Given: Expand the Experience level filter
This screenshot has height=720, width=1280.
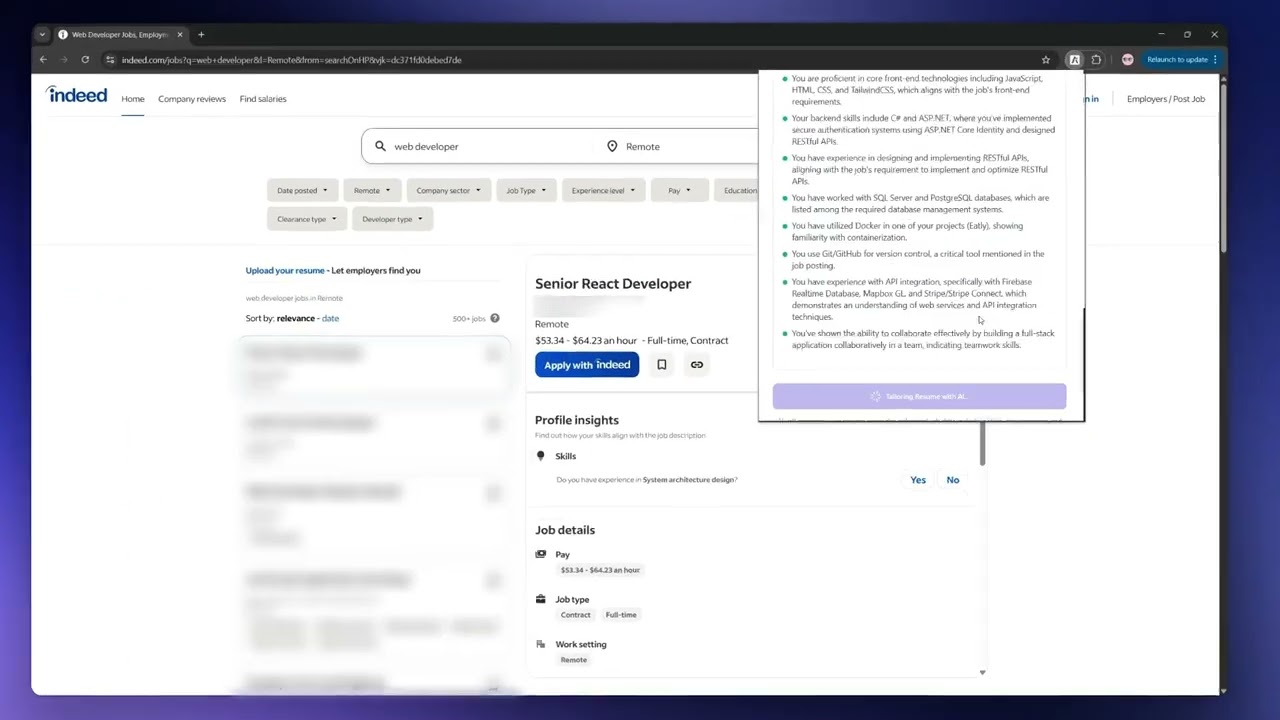Looking at the screenshot, I should (603, 190).
